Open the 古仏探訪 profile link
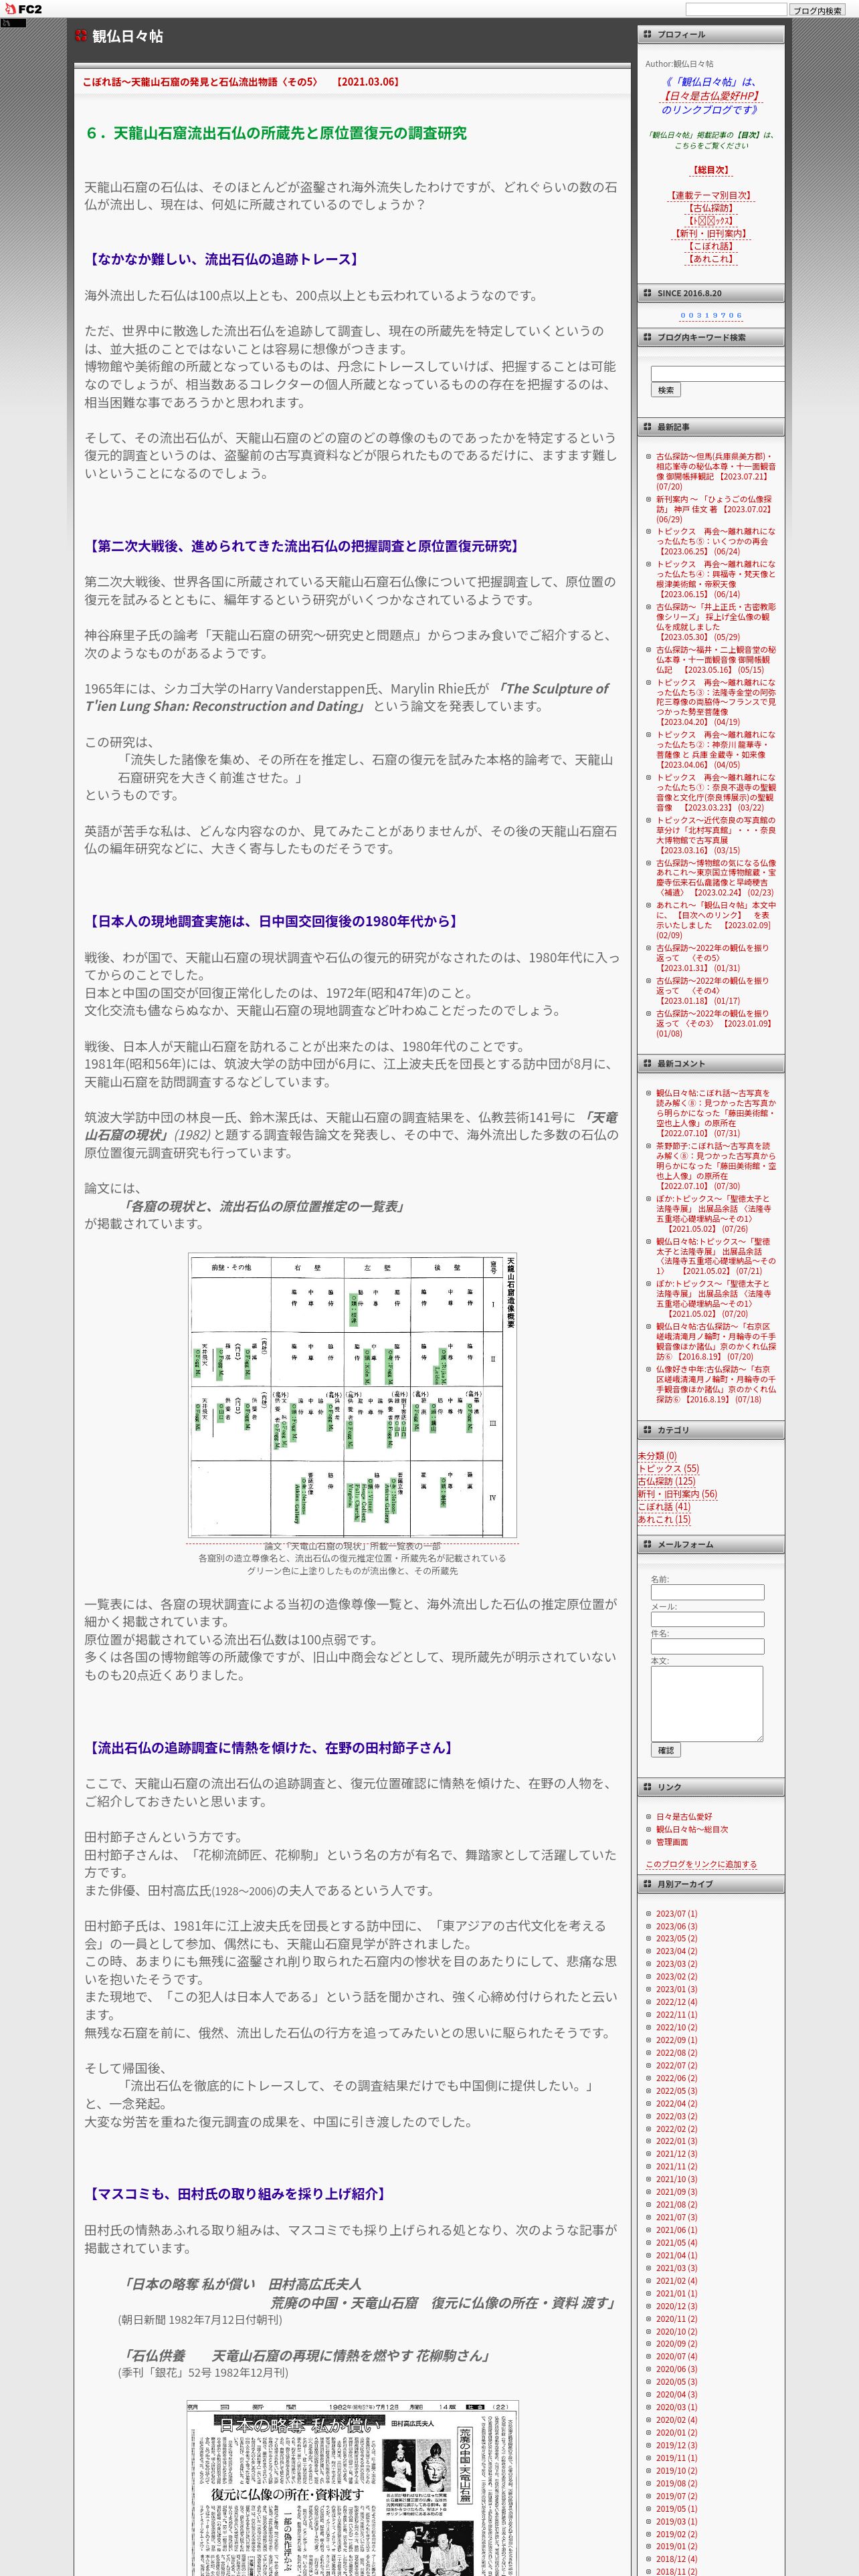This screenshot has width=859, height=2576. [x=711, y=208]
